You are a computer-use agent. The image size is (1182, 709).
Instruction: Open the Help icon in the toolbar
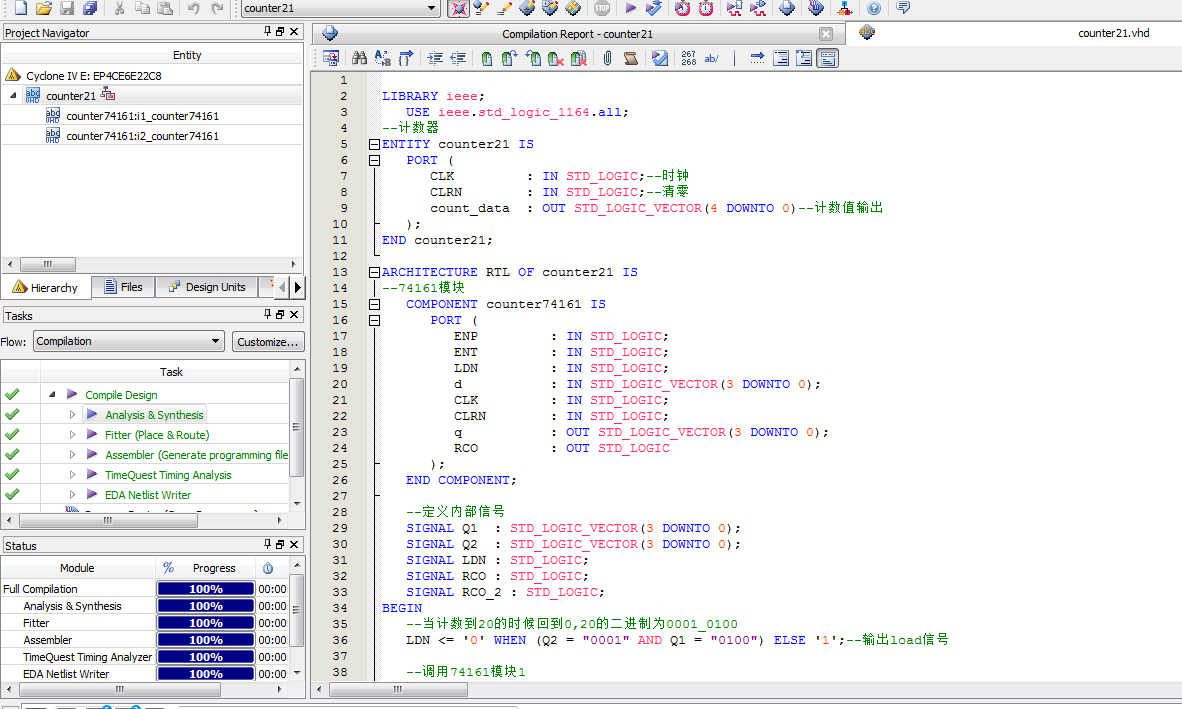pos(874,8)
